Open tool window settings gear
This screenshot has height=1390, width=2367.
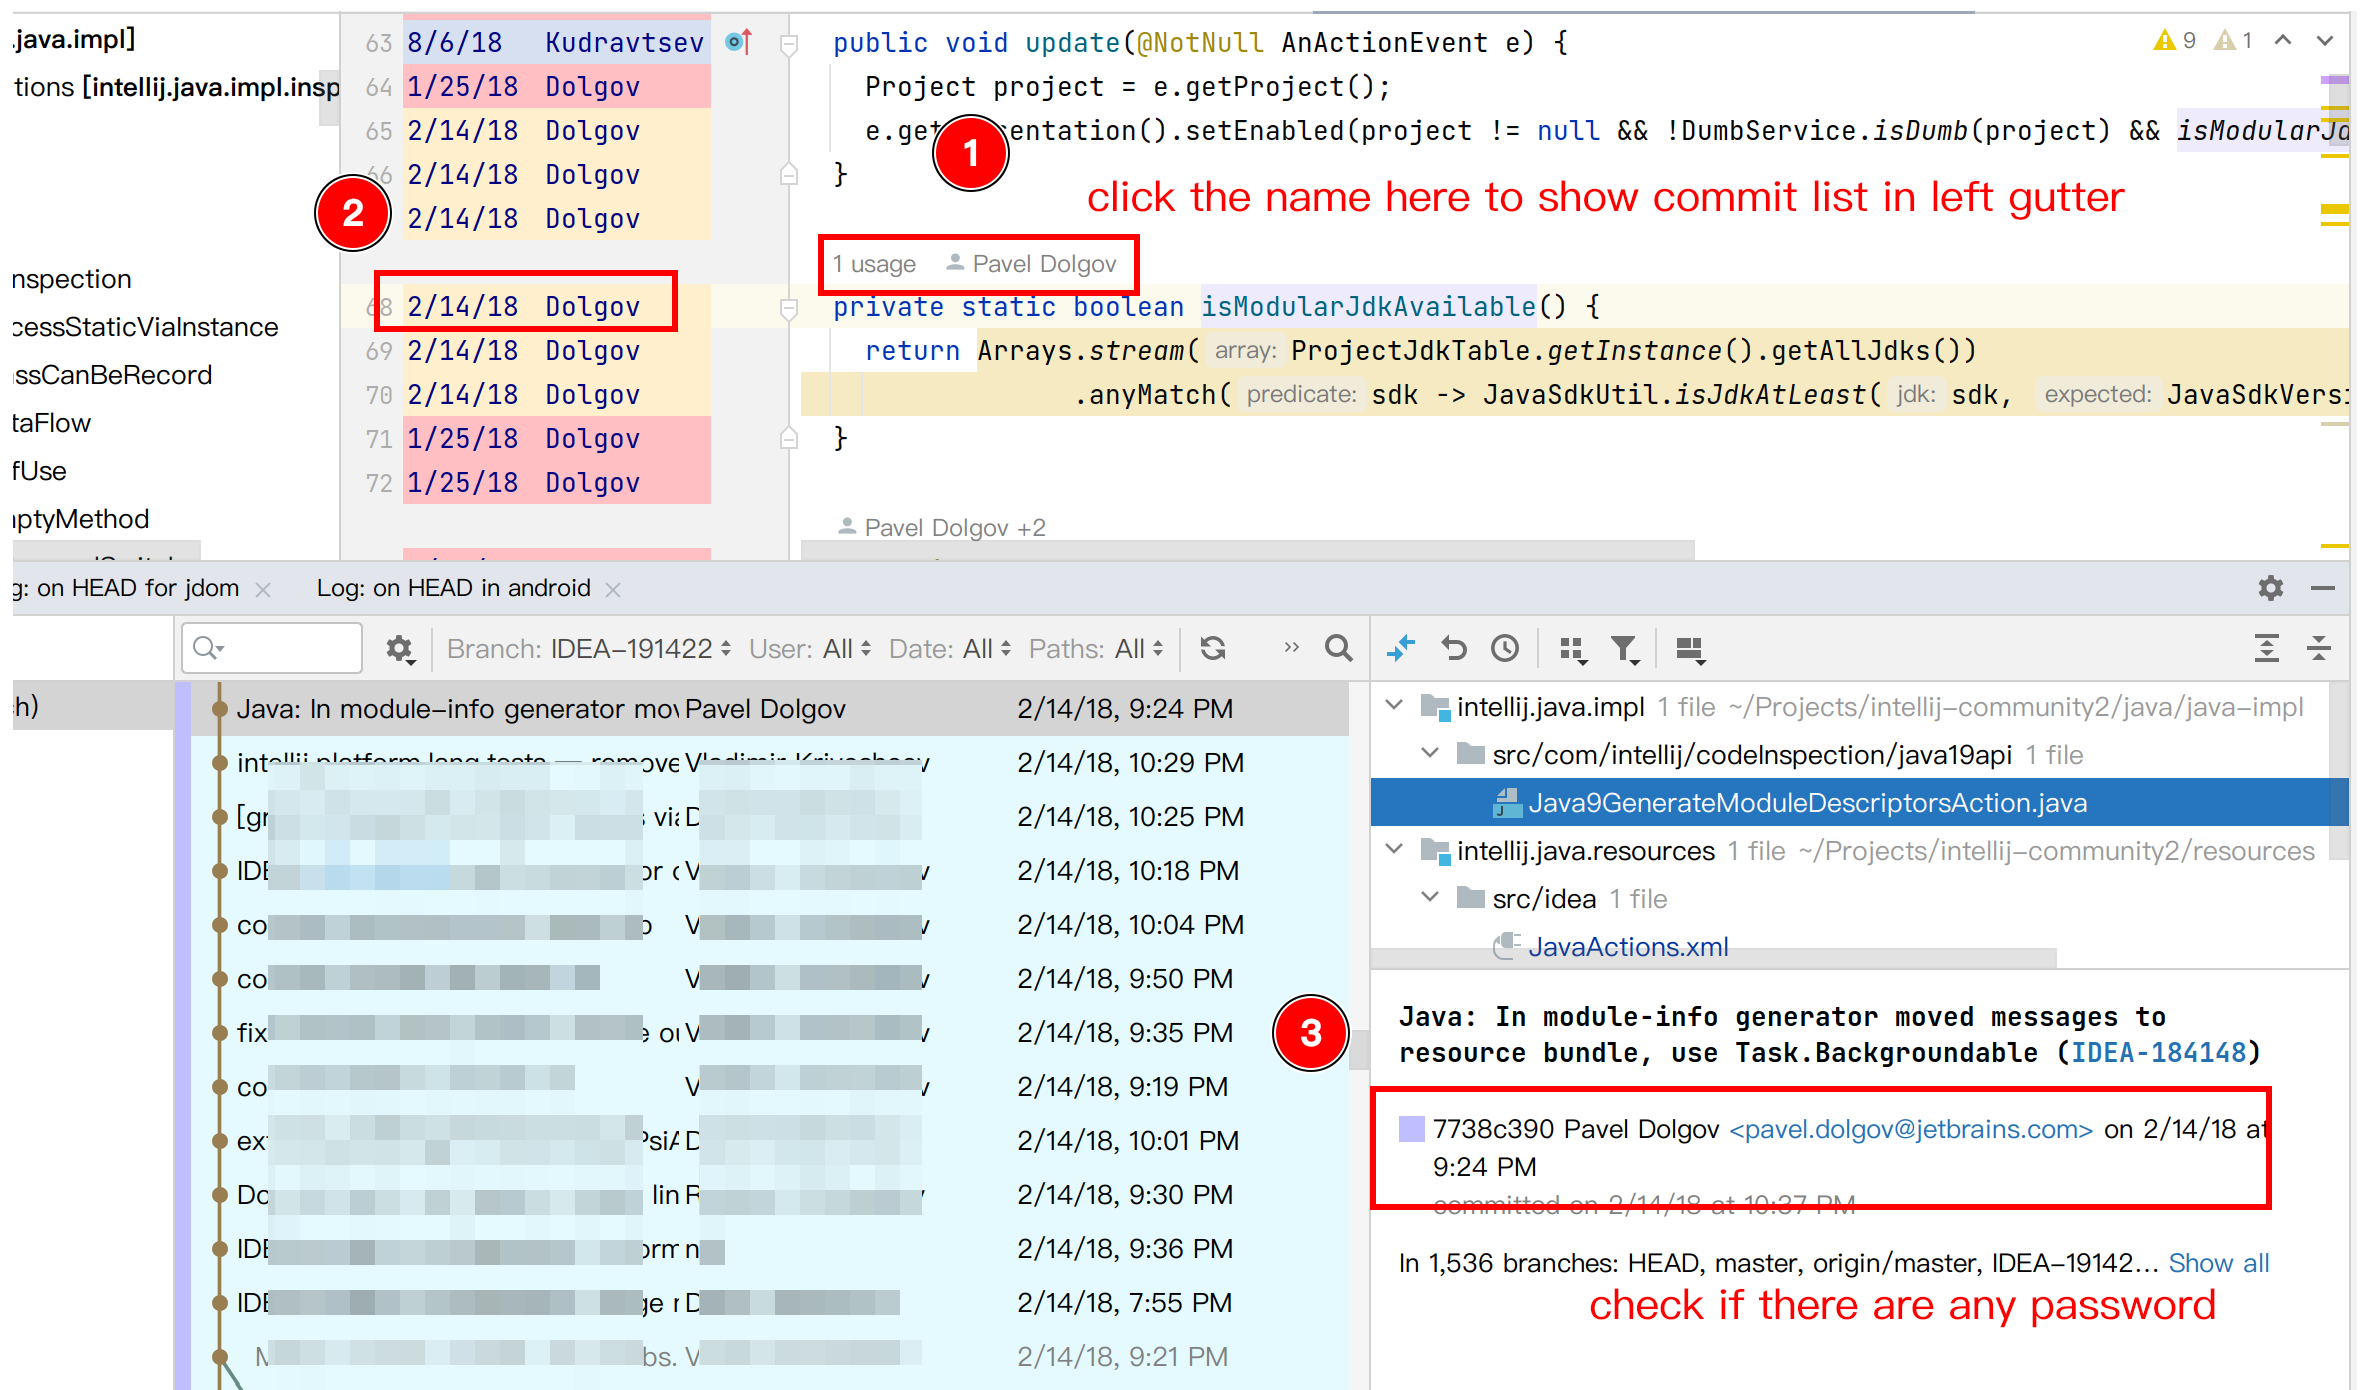pos(2271,588)
